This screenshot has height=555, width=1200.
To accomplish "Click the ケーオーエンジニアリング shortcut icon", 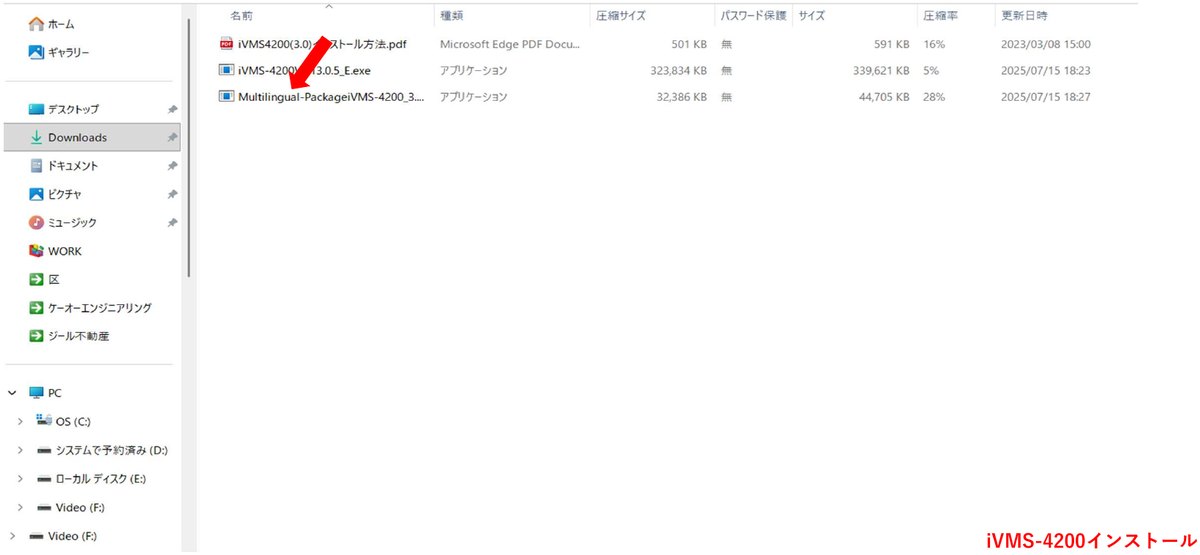I will (x=36, y=308).
